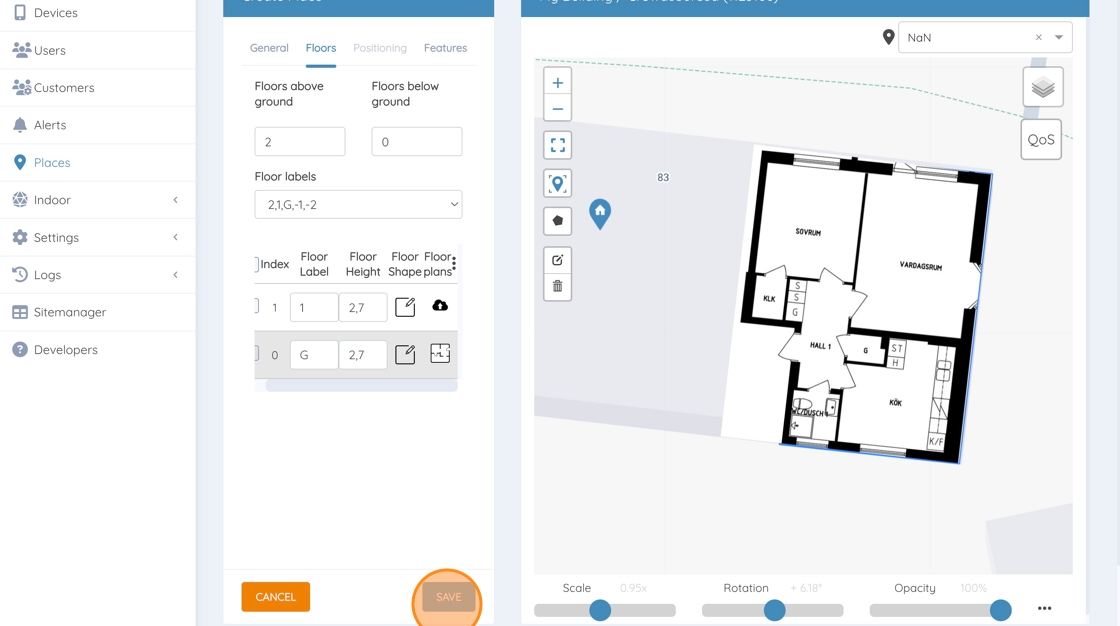
Task: Open table column options menu
Action: (454, 264)
